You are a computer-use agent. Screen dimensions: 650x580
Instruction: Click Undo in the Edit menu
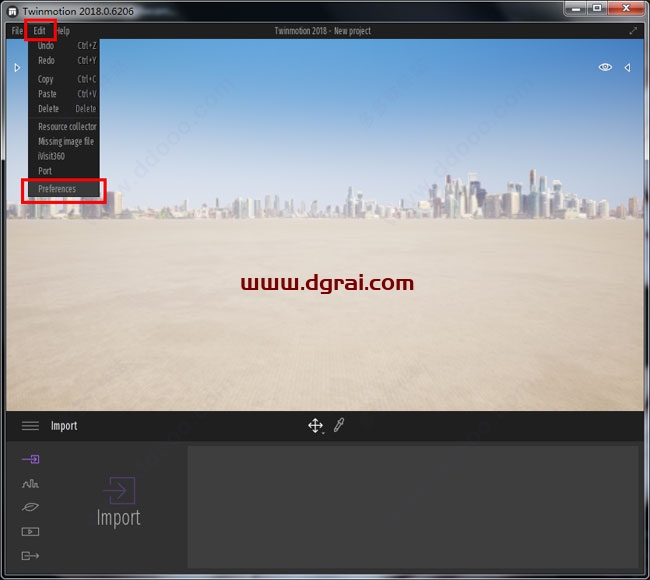[x=46, y=46]
